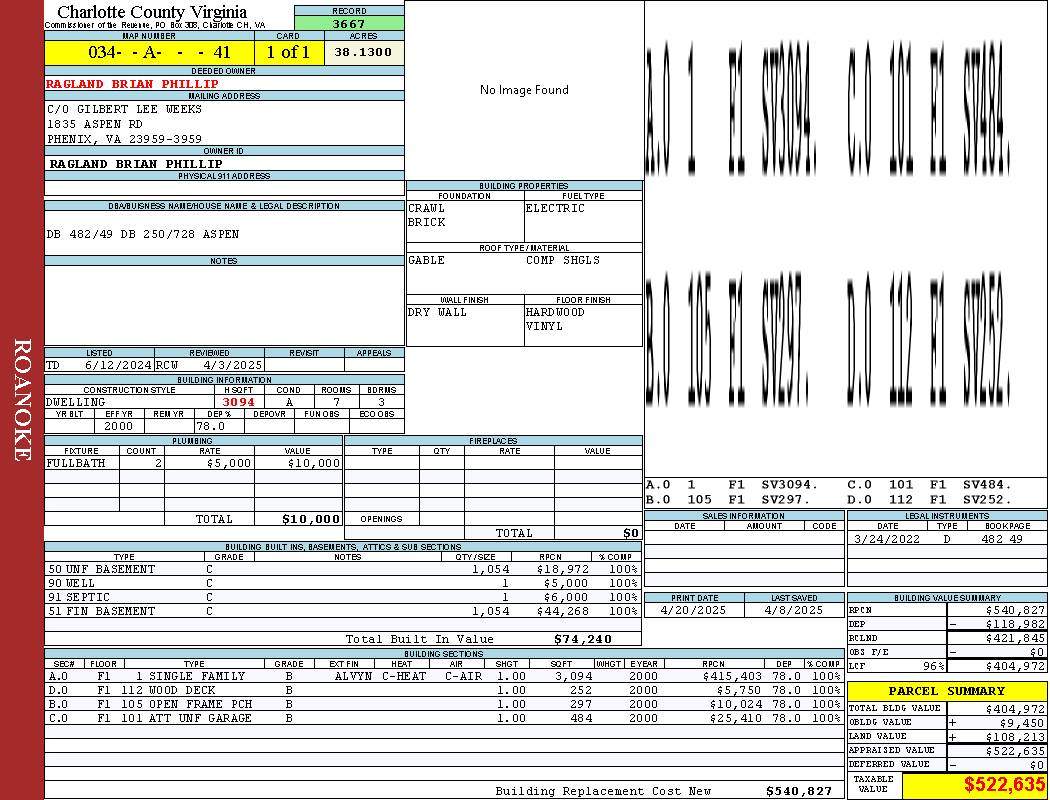Select construction style DWELLING
The width and height of the screenshot is (1050, 800).
point(76,402)
